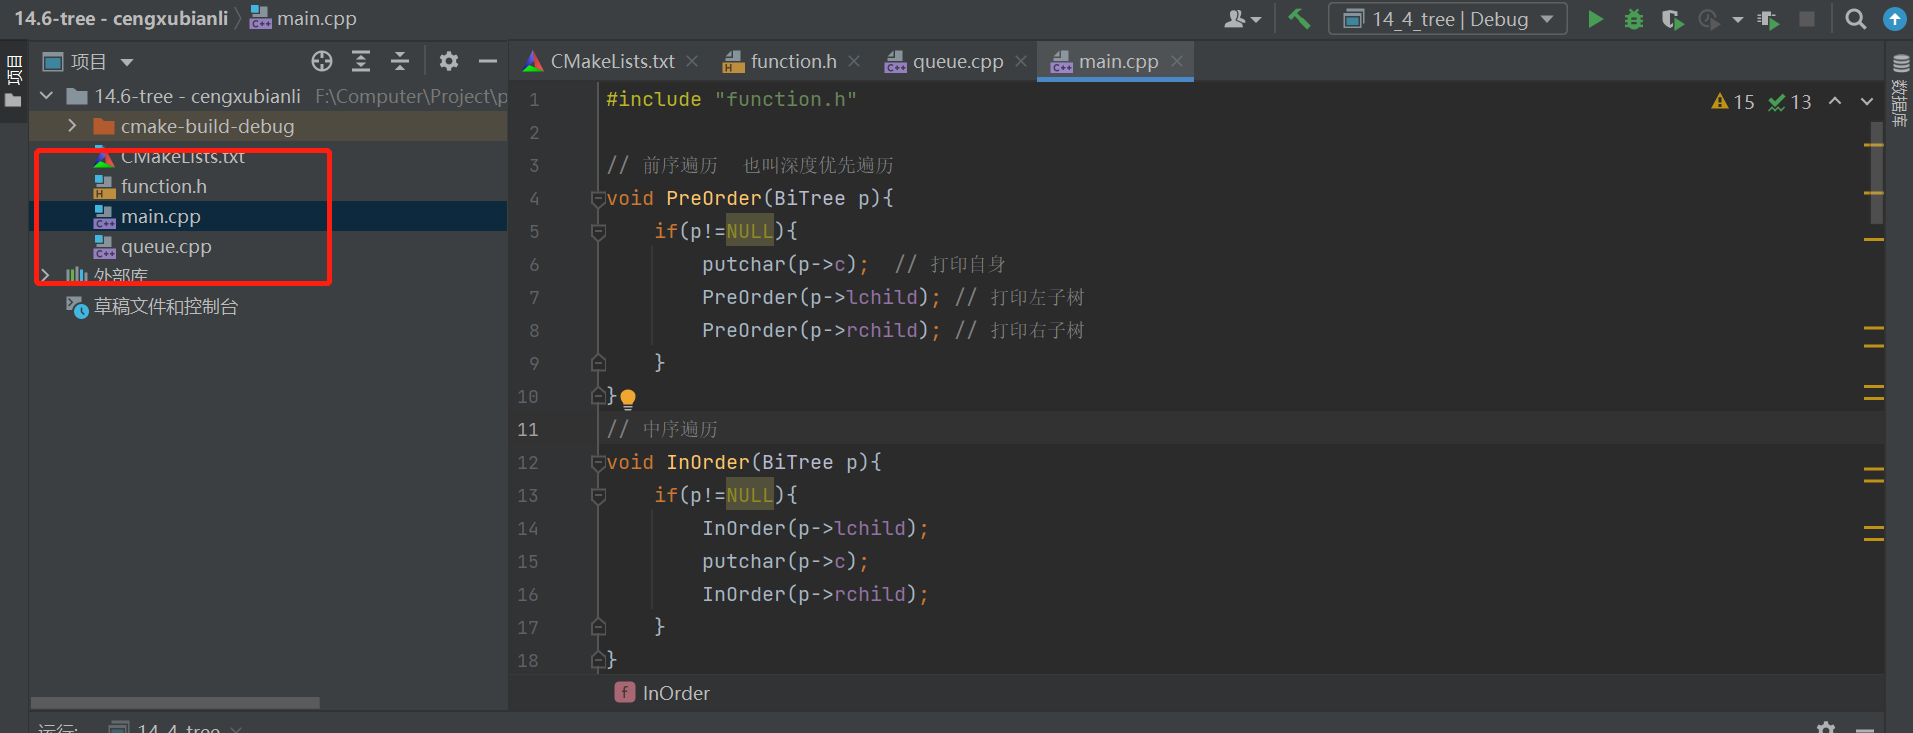The width and height of the screenshot is (1913, 733).
Task: Collapse the 14.6-tree project root
Action: pyautogui.click(x=46, y=96)
